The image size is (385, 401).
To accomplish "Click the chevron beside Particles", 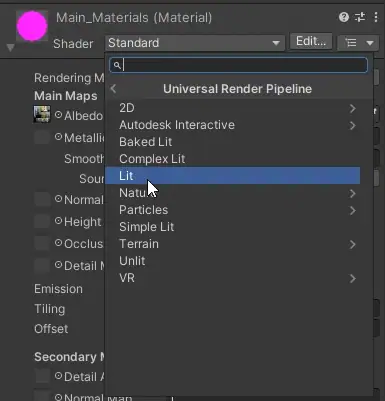I will (x=353, y=210).
